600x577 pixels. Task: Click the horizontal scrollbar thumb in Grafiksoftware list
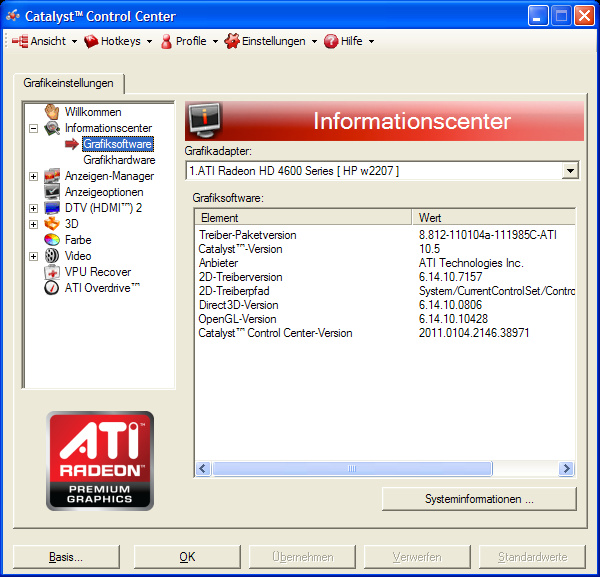tap(352, 468)
